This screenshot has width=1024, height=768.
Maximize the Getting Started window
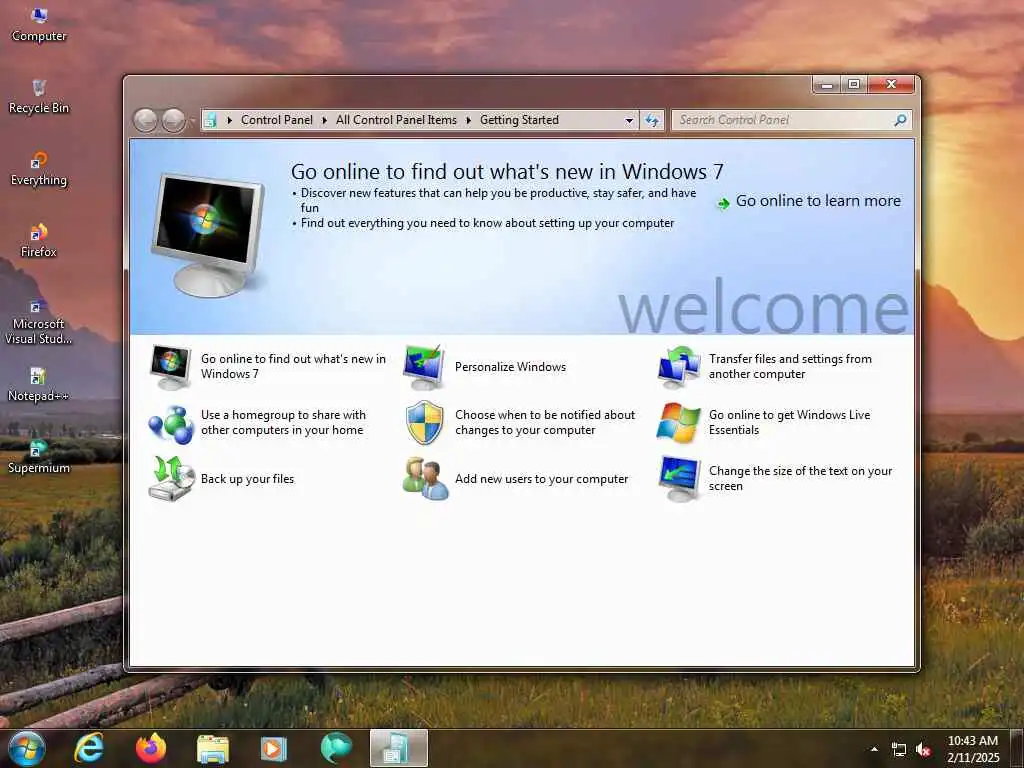(854, 84)
